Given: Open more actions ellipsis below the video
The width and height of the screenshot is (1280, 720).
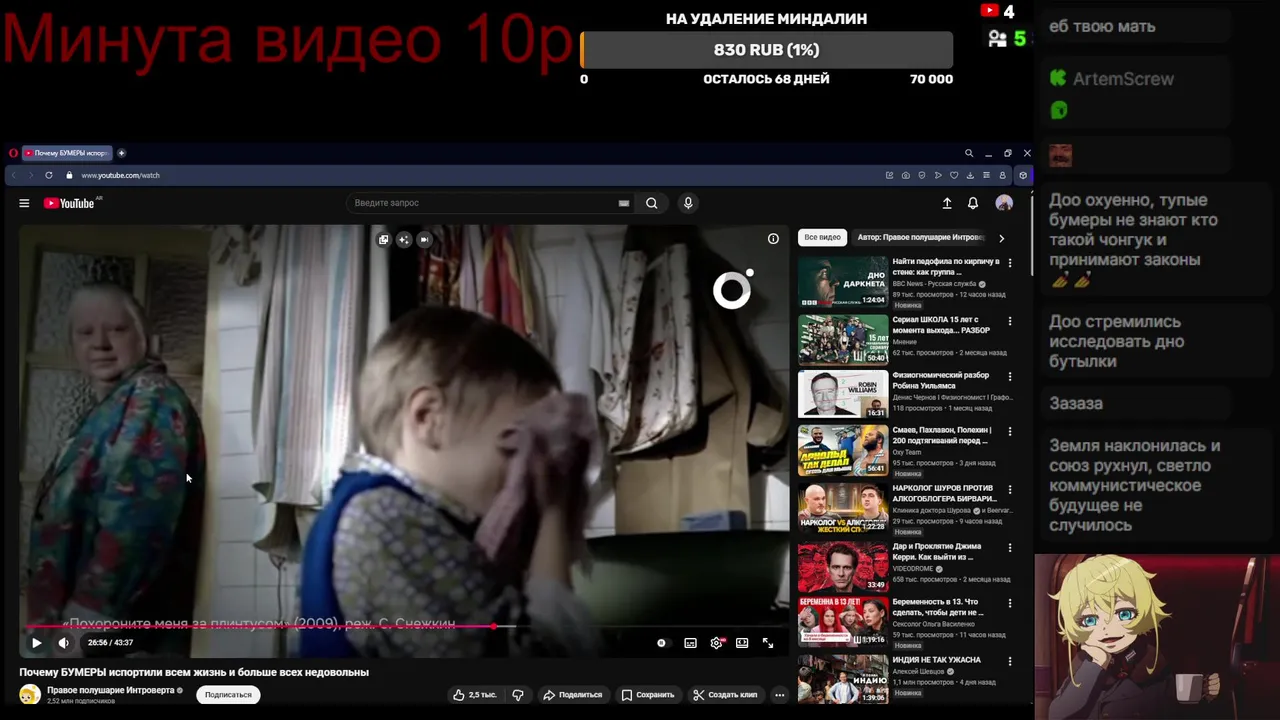Looking at the screenshot, I should coord(780,695).
